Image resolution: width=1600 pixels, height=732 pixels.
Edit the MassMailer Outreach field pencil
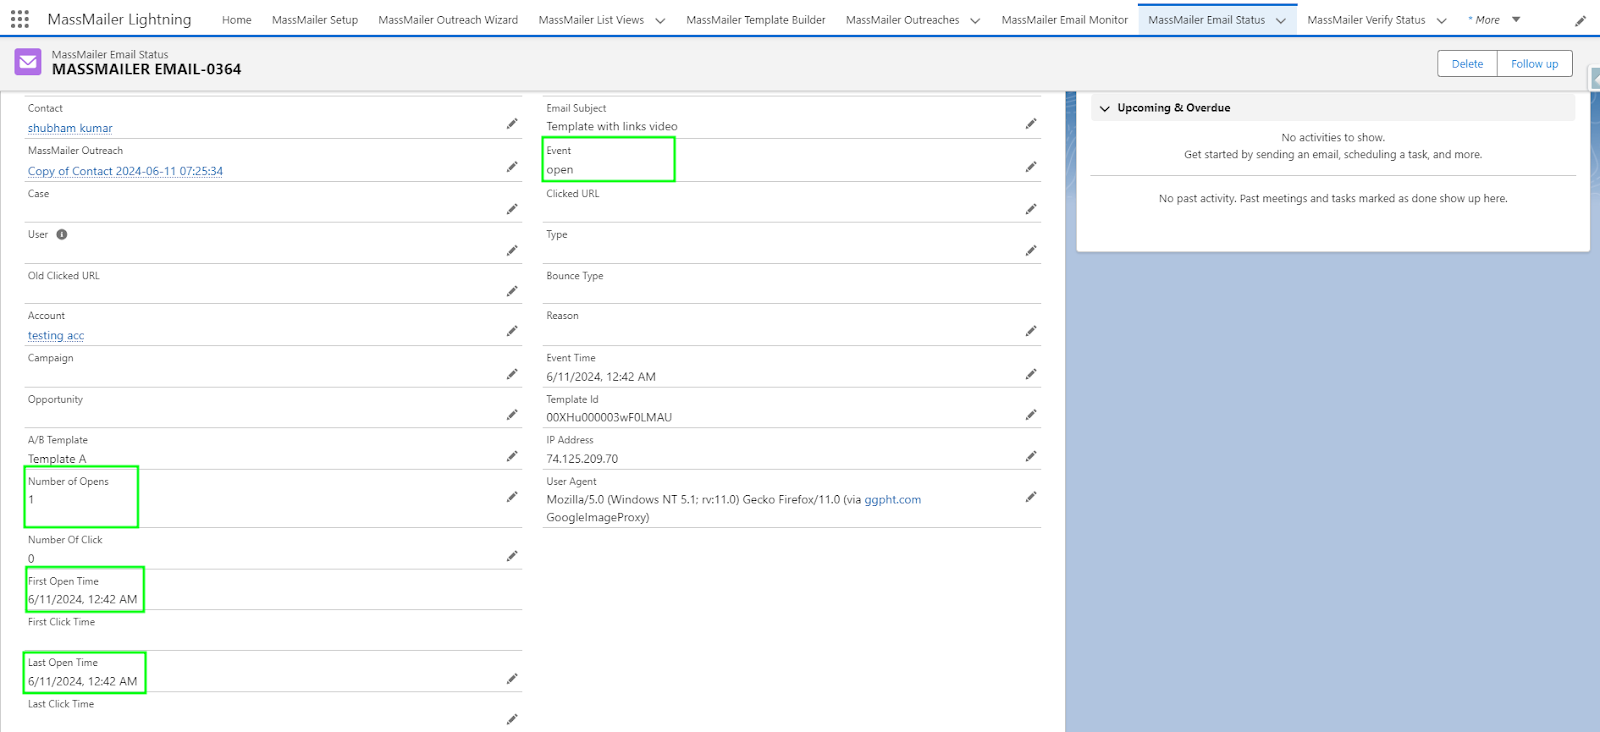pos(512,167)
